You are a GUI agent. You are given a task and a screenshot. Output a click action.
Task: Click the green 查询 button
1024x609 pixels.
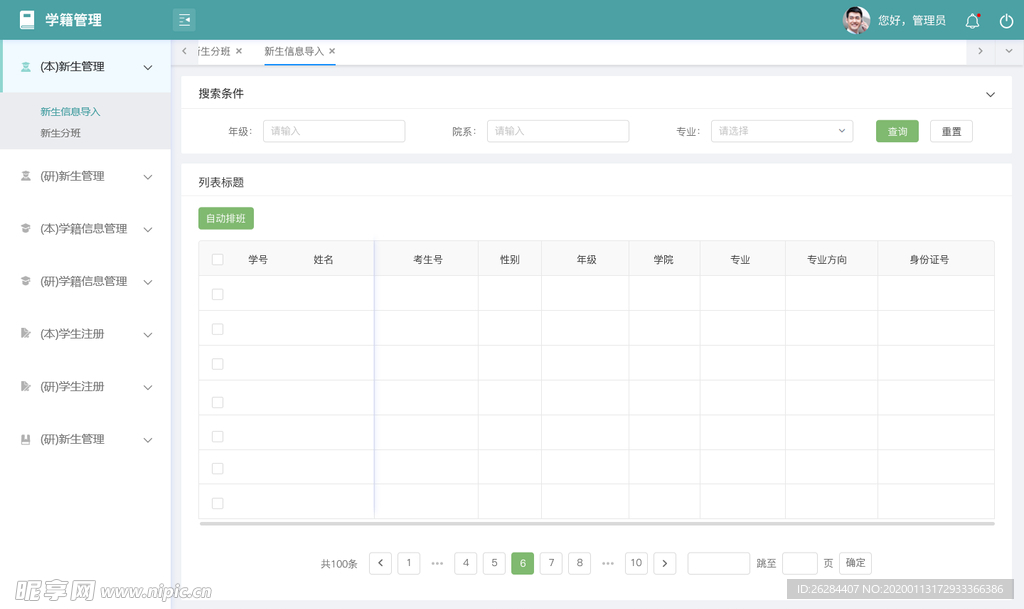(897, 131)
